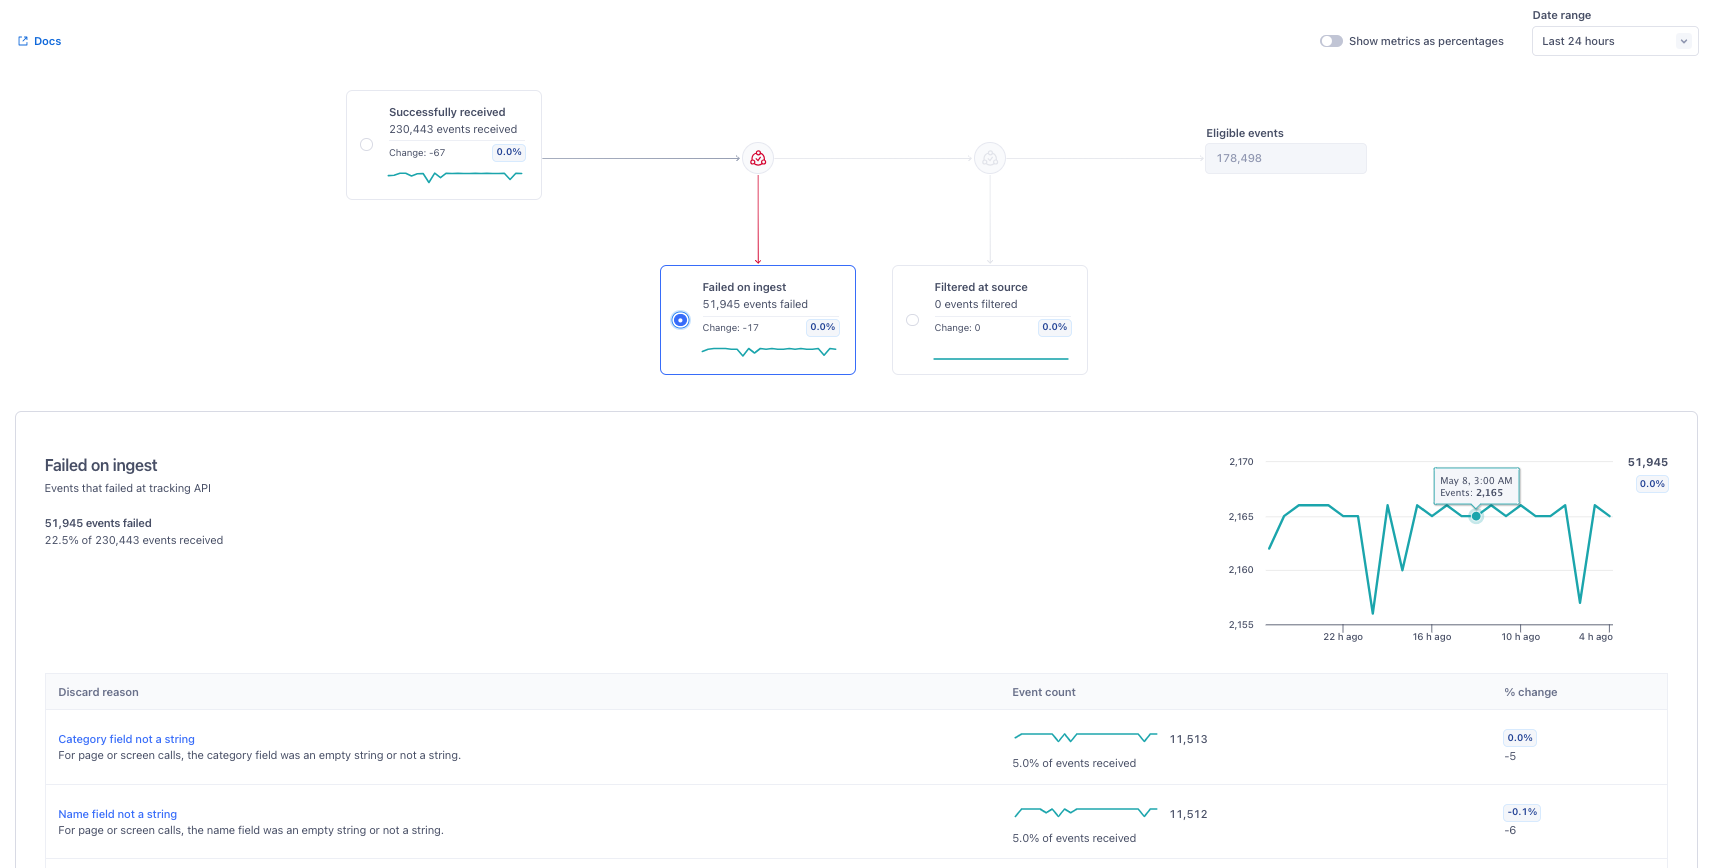
Task: Click the Name field row sparkline
Action: pos(1085,812)
